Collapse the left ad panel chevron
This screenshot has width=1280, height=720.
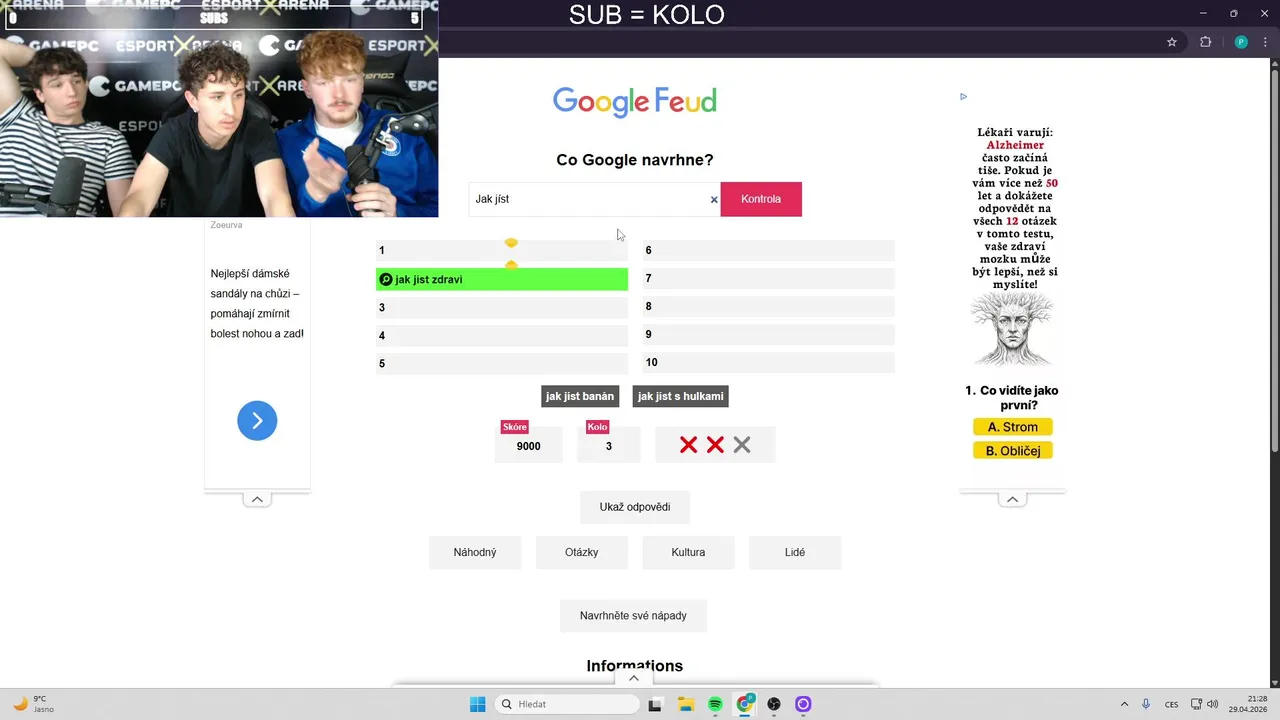pyautogui.click(x=257, y=499)
